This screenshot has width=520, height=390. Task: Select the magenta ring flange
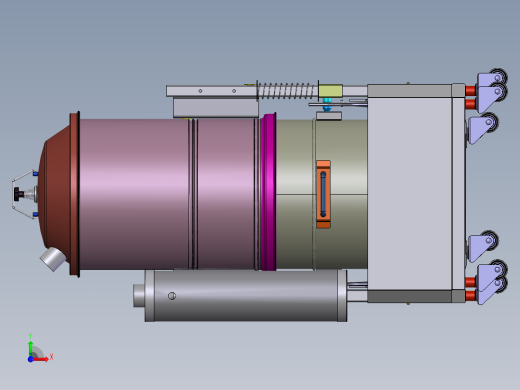[268, 192]
